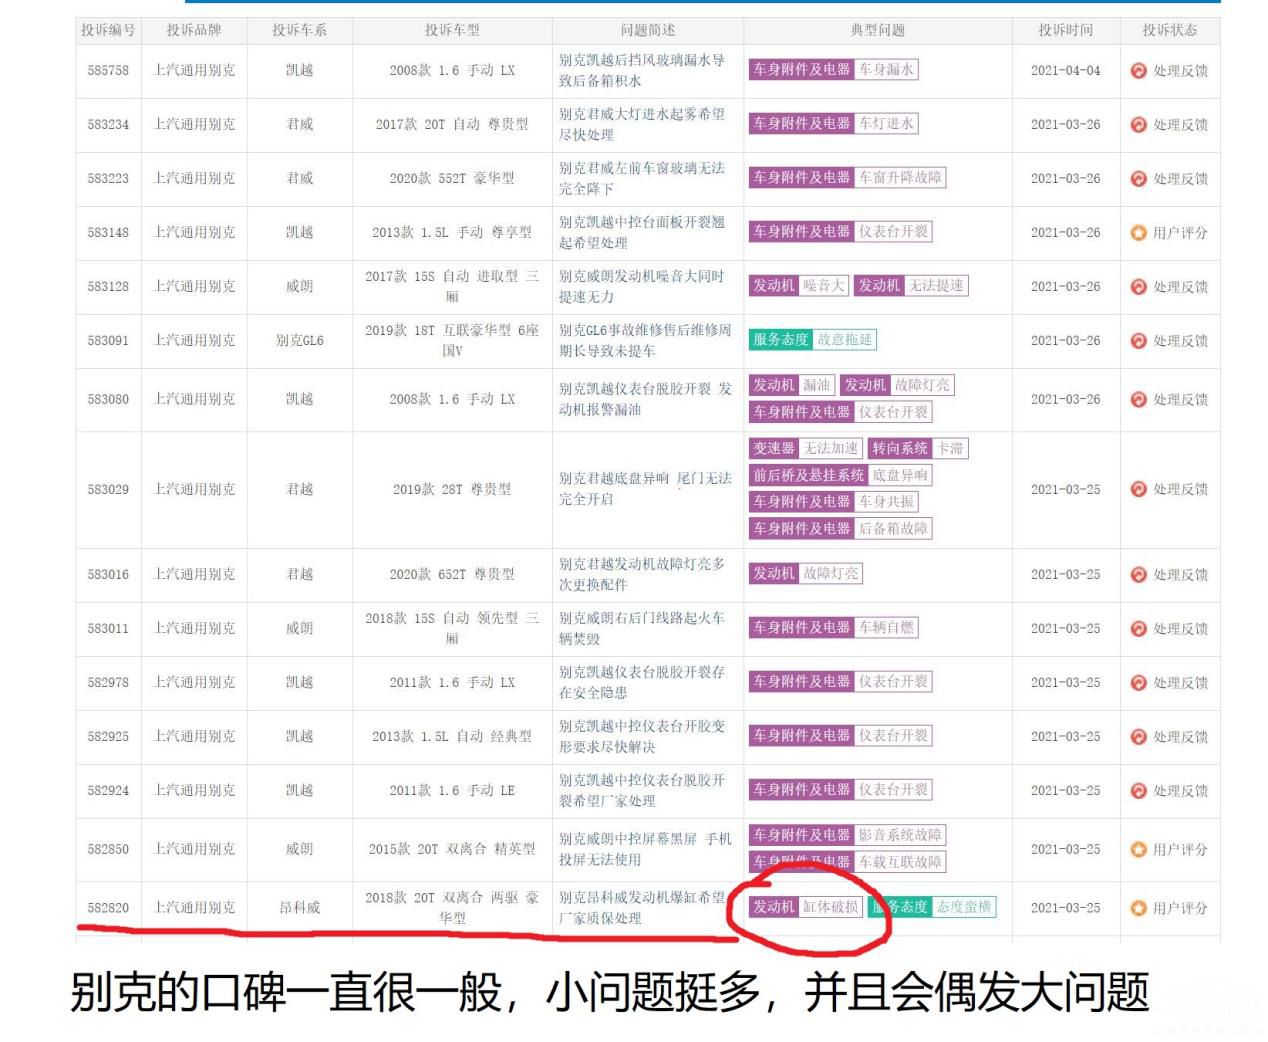This screenshot has height=1042, width=1268.
Task: Click model 2011款 1.6 手动 LE
Action: (x=452, y=790)
